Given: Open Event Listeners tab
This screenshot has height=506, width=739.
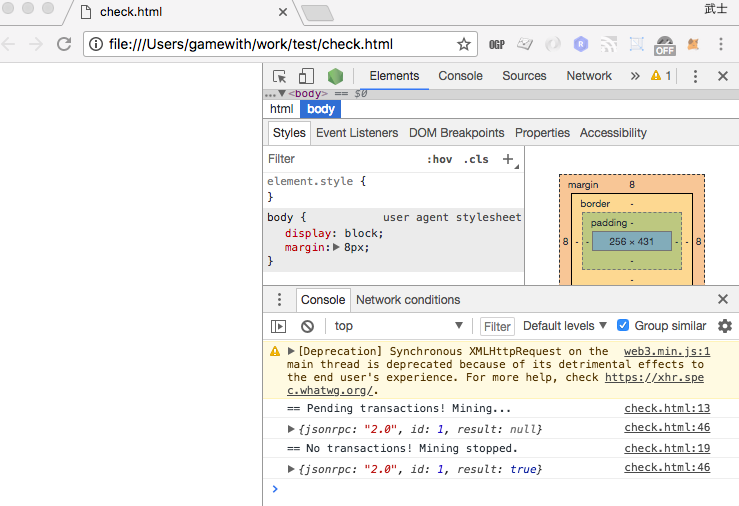Looking at the screenshot, I should (357, 133).
